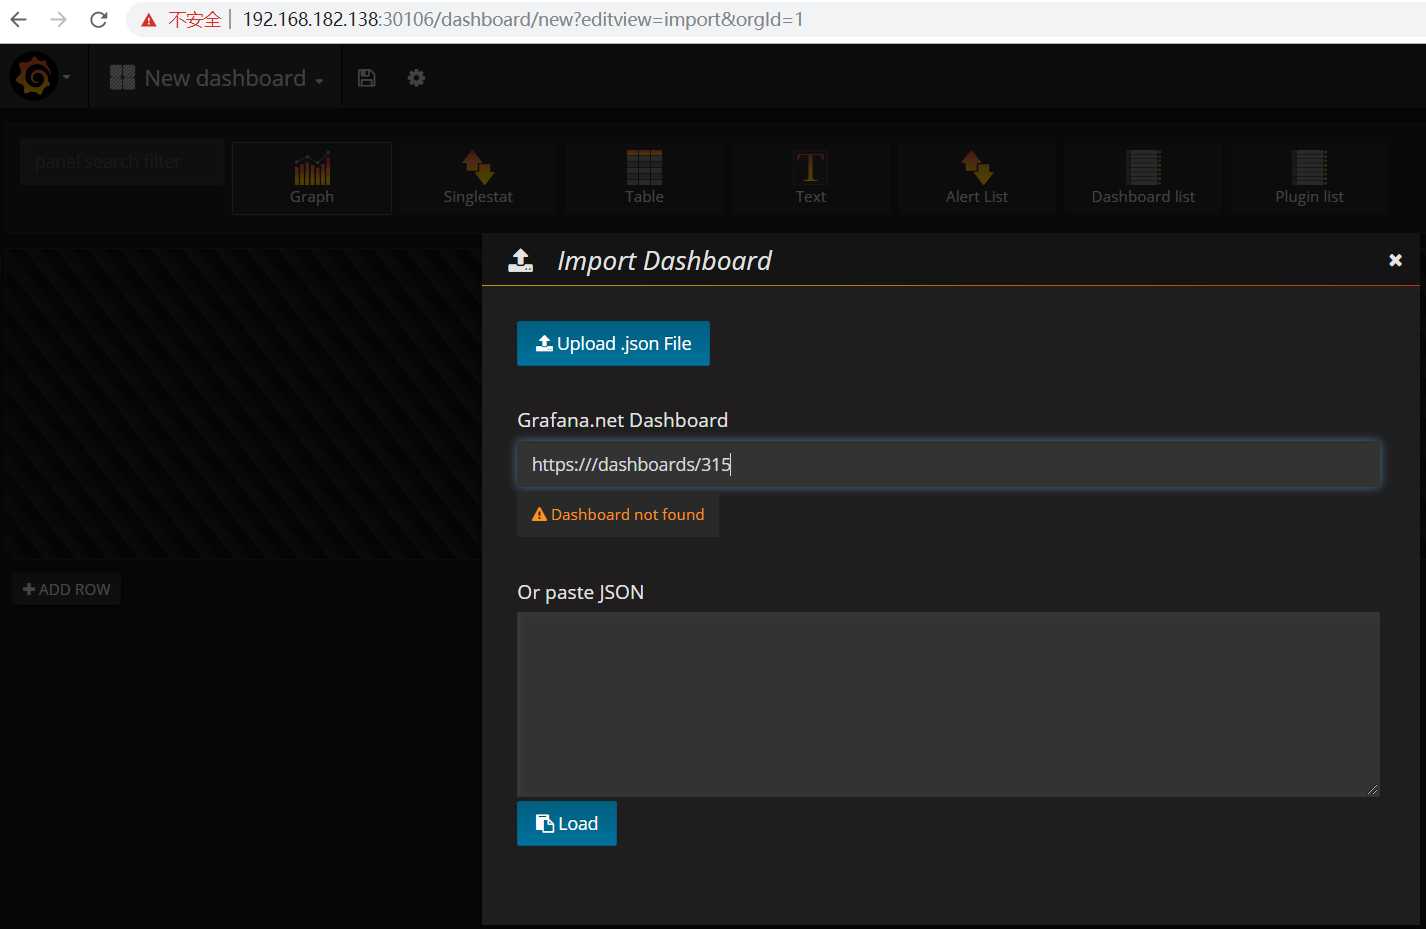The image size is (1426, 929).
Task: Click the JSON textarea resize handle corner
Action: (x=1372, y=789)
